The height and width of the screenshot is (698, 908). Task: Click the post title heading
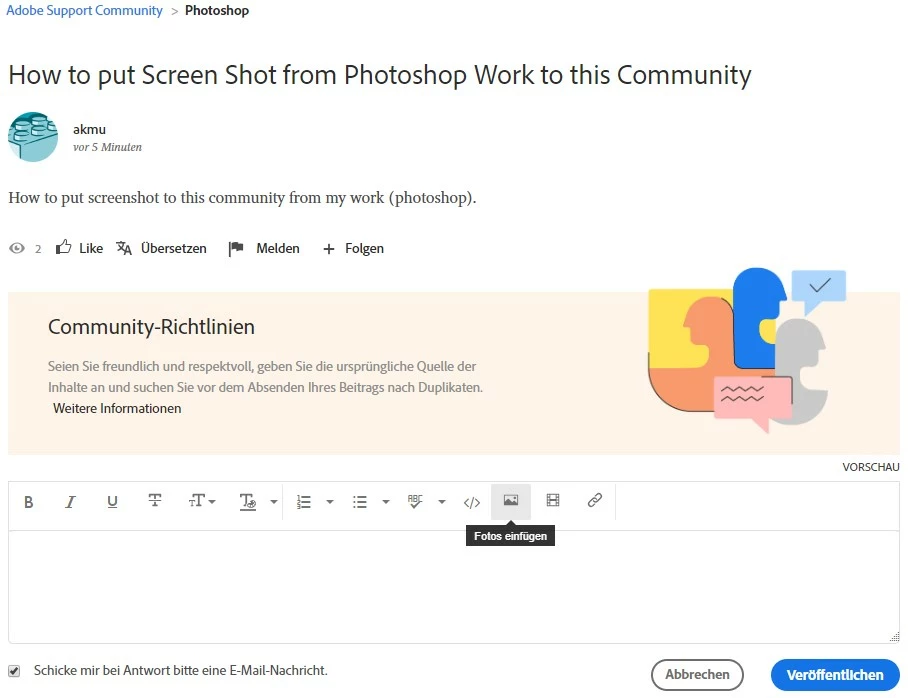click(x=380, y=75)
